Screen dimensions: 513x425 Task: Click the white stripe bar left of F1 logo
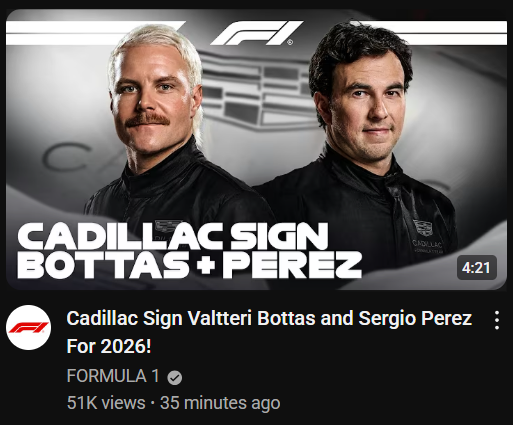coord(95,33)
